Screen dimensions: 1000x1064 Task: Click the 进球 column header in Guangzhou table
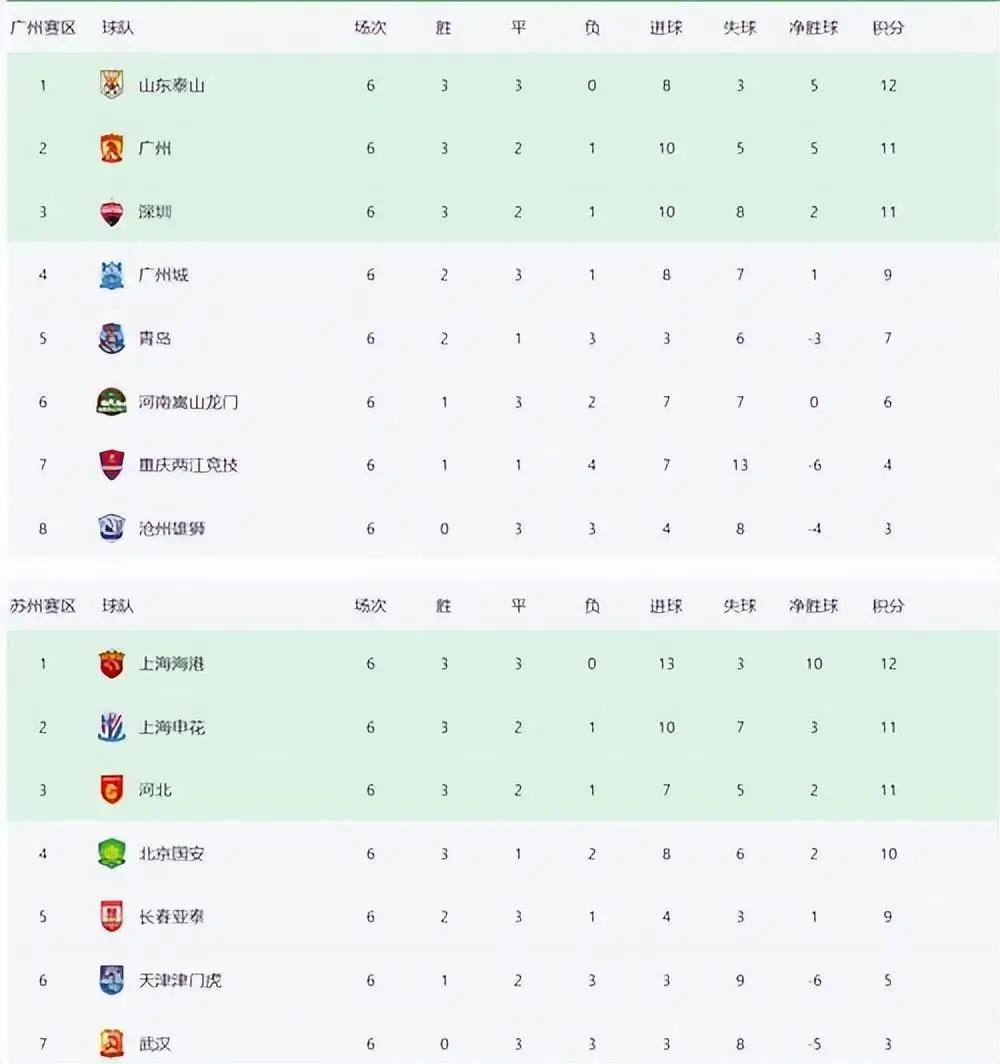tap(666, 28)
